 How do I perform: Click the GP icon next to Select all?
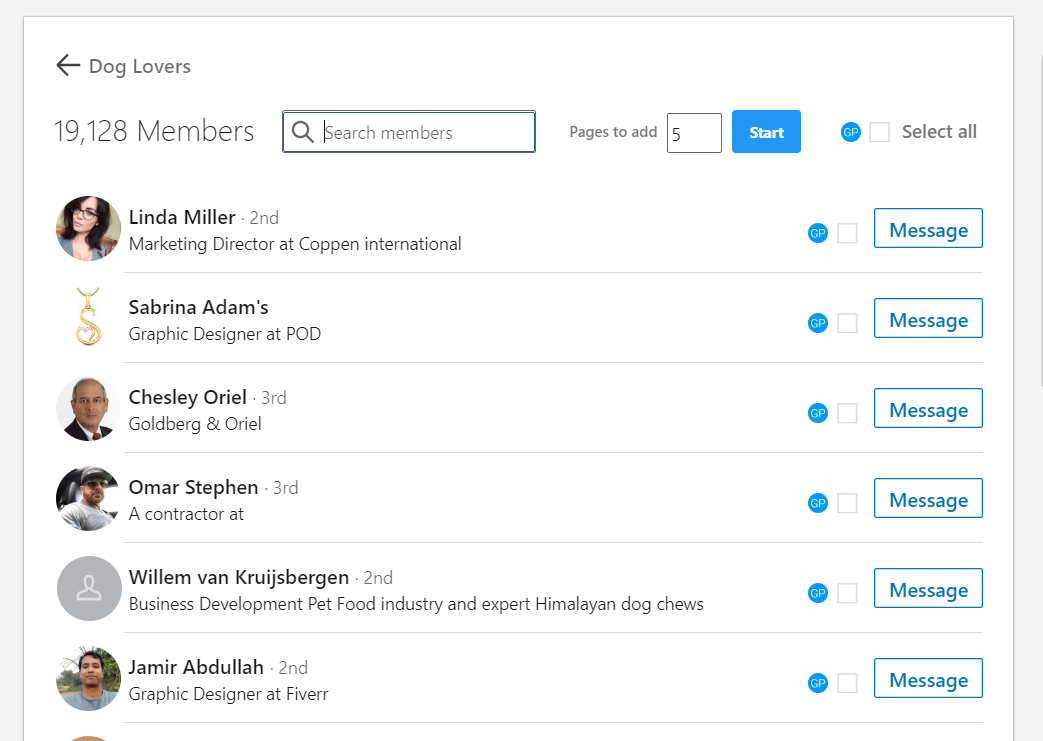coord(851,132)
